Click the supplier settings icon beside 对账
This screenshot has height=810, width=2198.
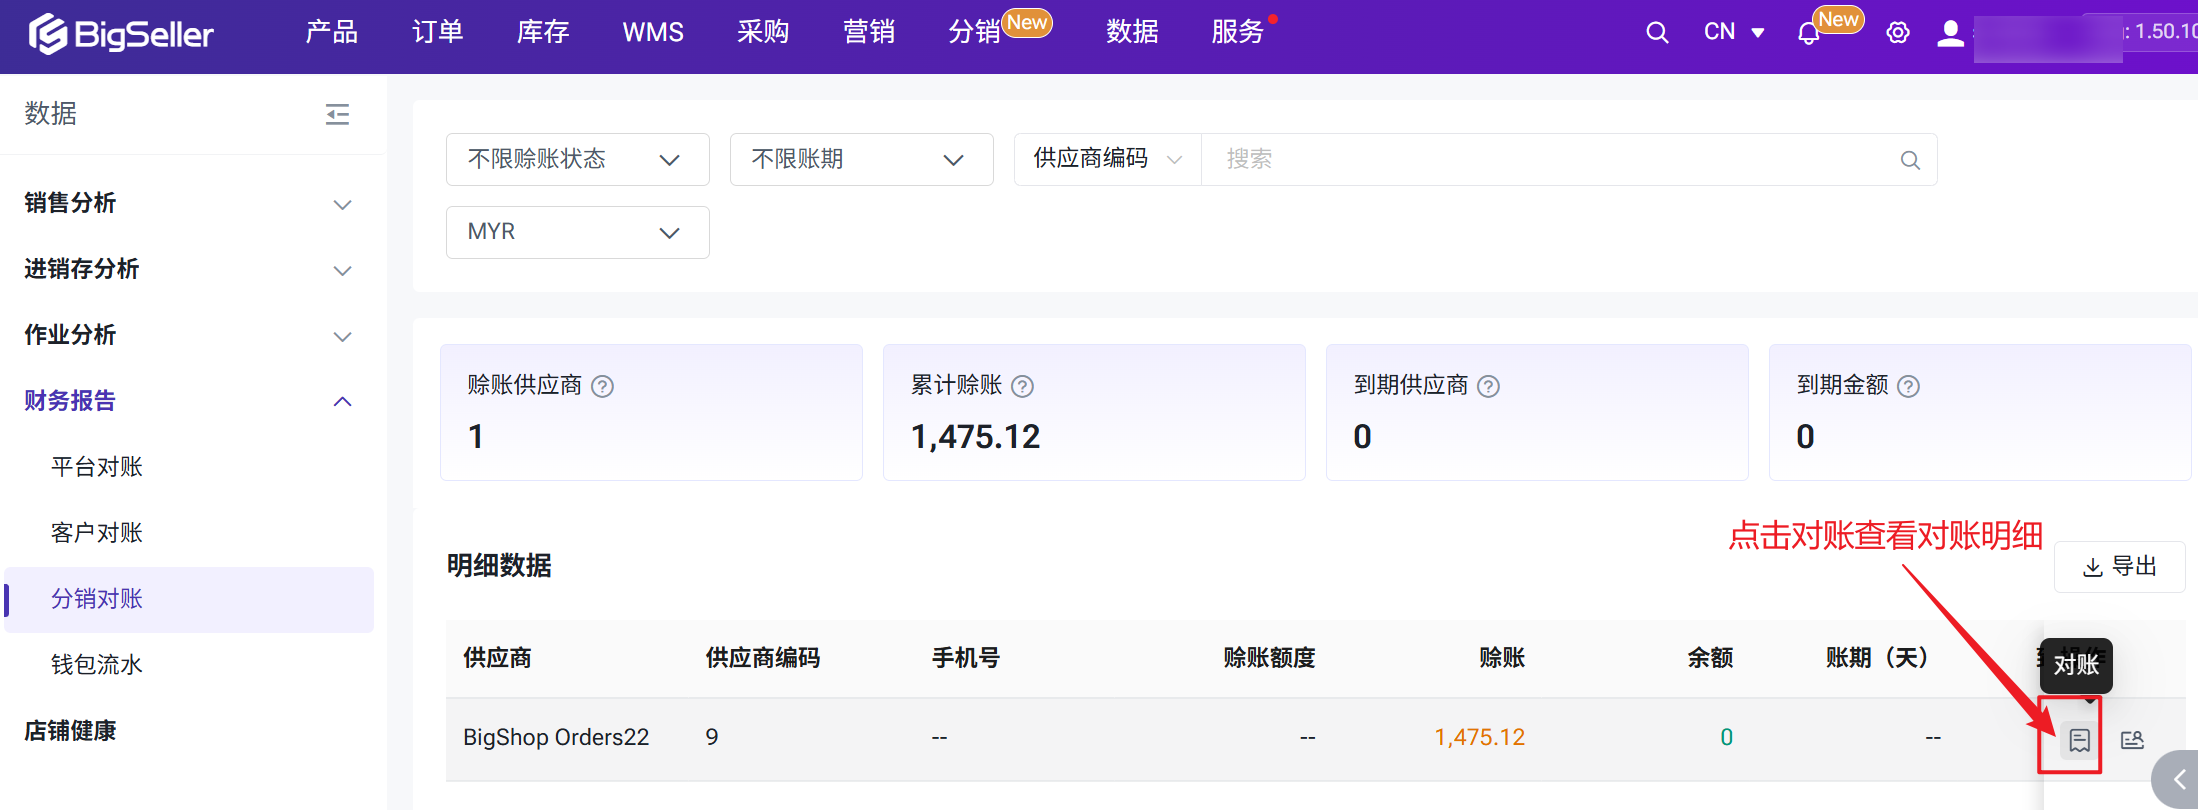(x=2132, y=740)
